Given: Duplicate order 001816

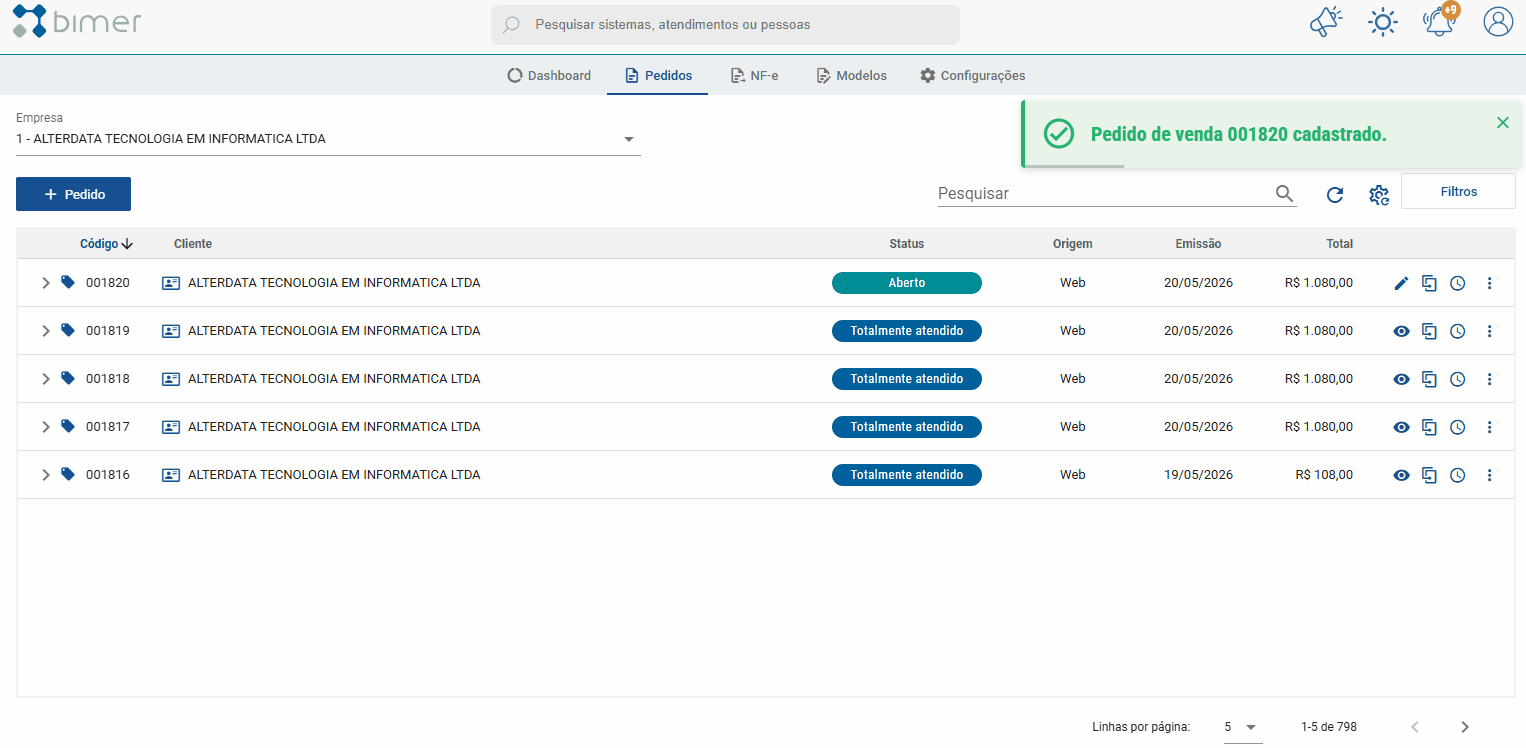Looking at the screenshot, I should coord(1430,476).
